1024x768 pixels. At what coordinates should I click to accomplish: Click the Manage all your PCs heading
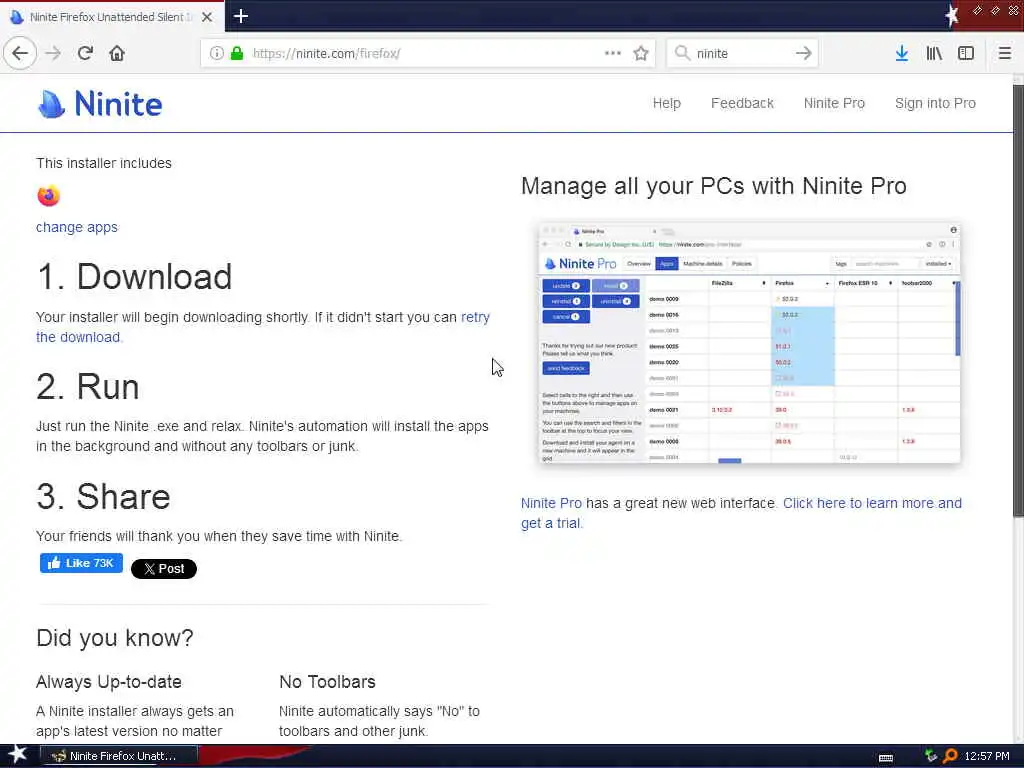pyautogui.click(x=714, y=185)
